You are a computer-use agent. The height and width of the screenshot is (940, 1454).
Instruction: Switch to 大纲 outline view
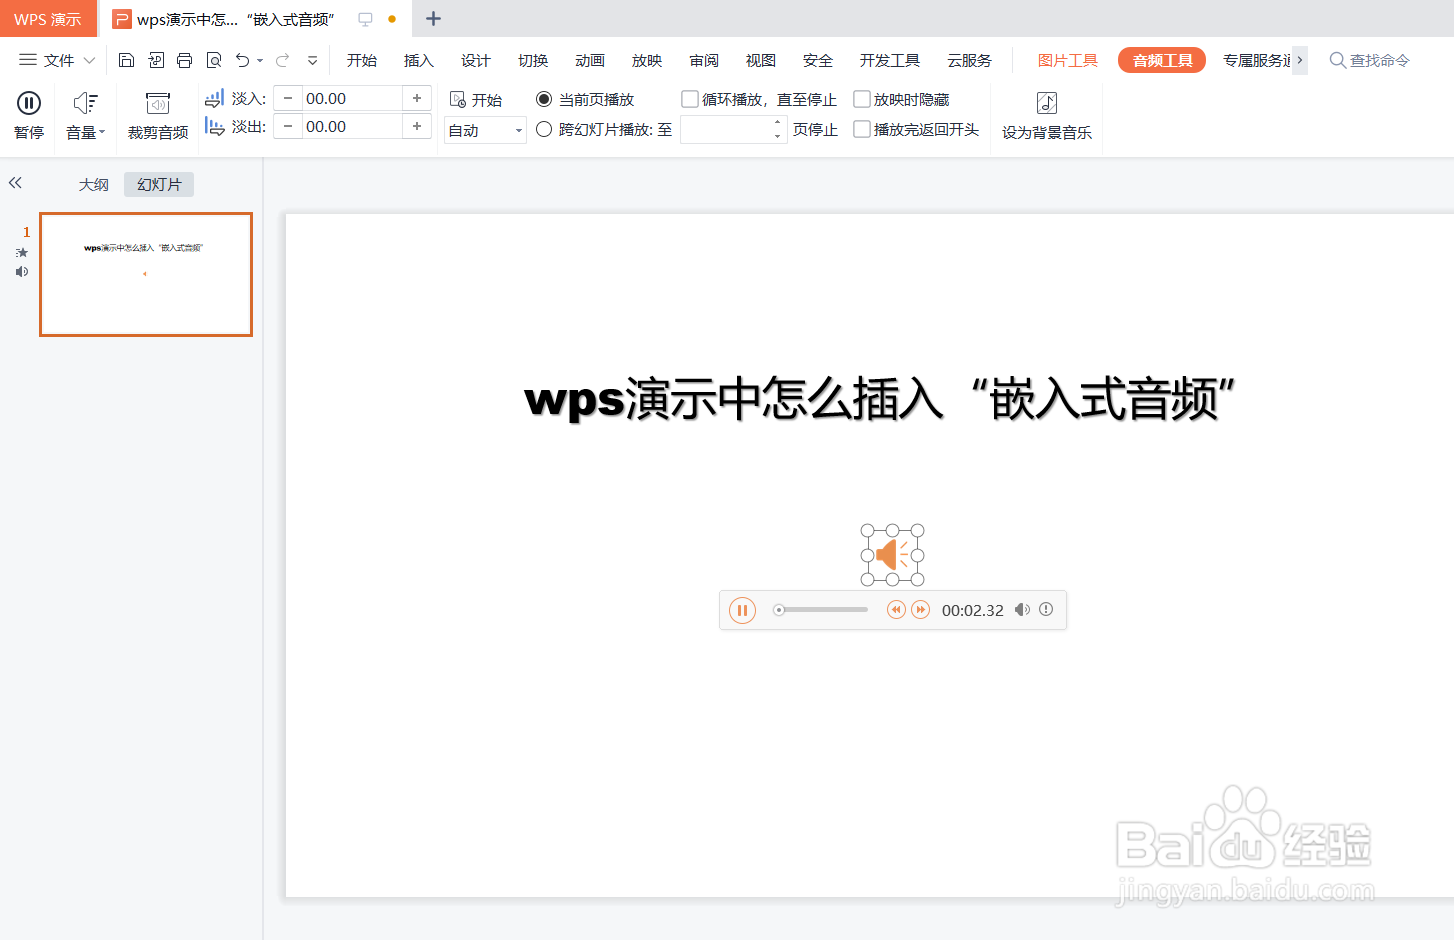(94, 184)
